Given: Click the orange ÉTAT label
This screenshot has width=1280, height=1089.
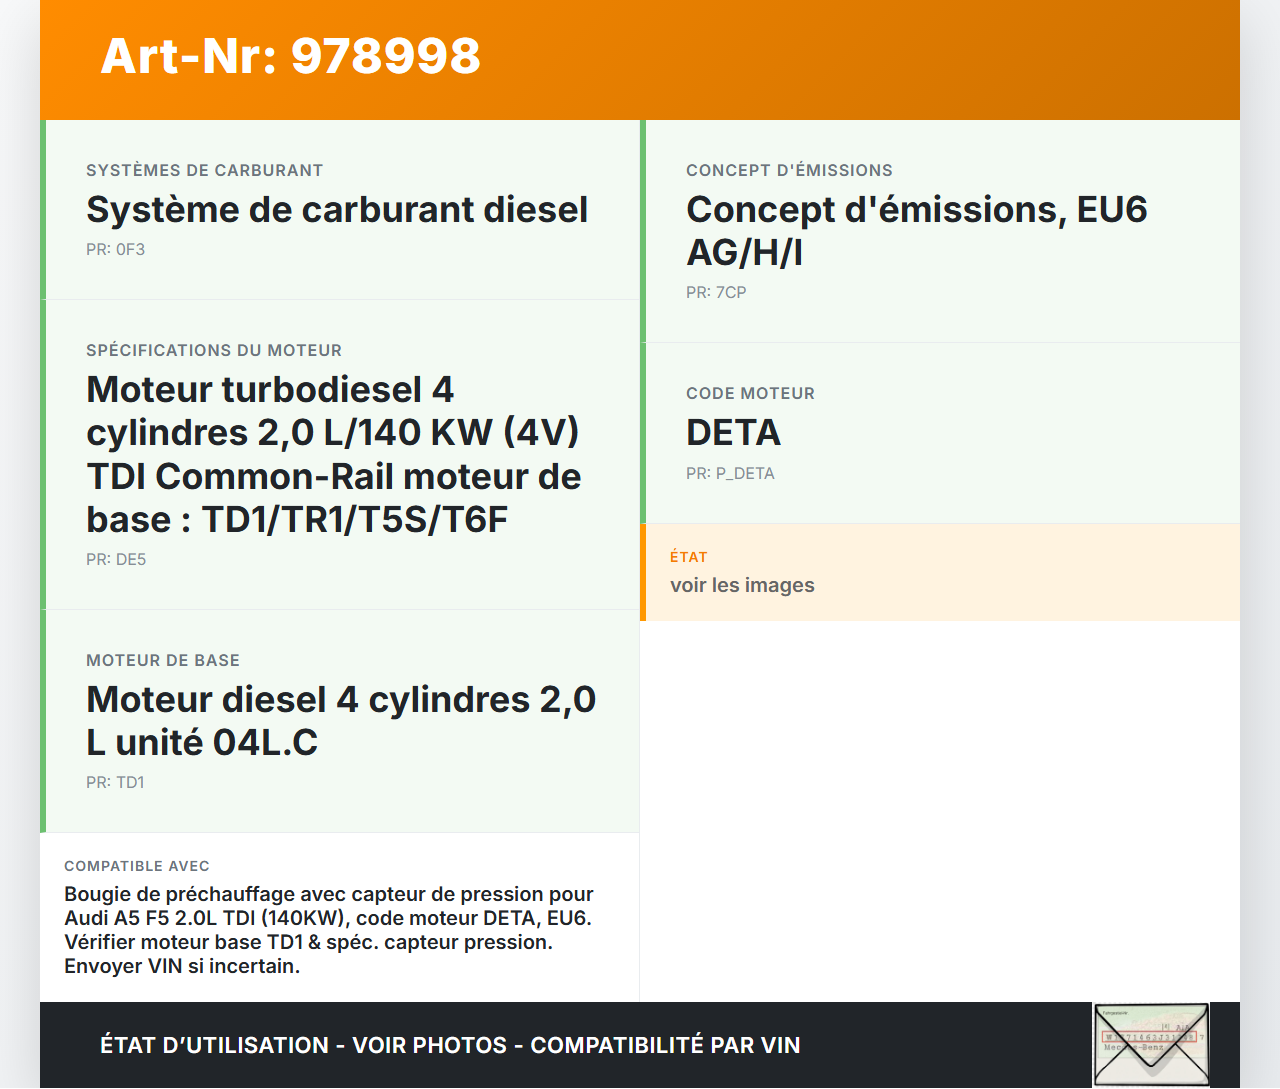Looking at the screenshot, I should pos(688,557).
